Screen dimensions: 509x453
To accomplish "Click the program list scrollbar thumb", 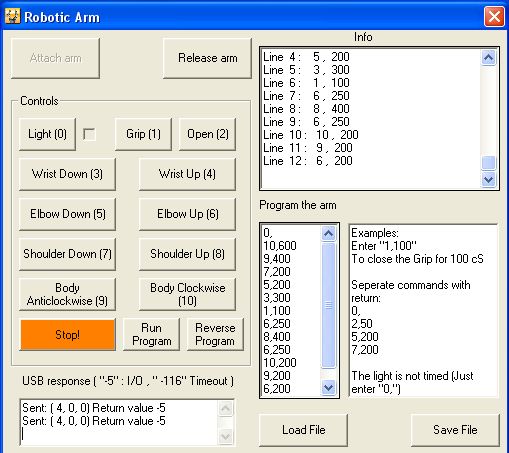I will tap(328, 305).
